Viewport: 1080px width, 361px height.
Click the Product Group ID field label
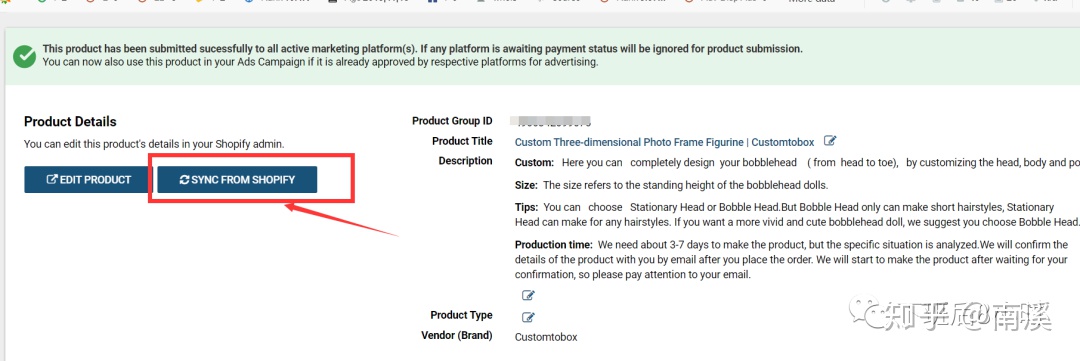point(453,121)
